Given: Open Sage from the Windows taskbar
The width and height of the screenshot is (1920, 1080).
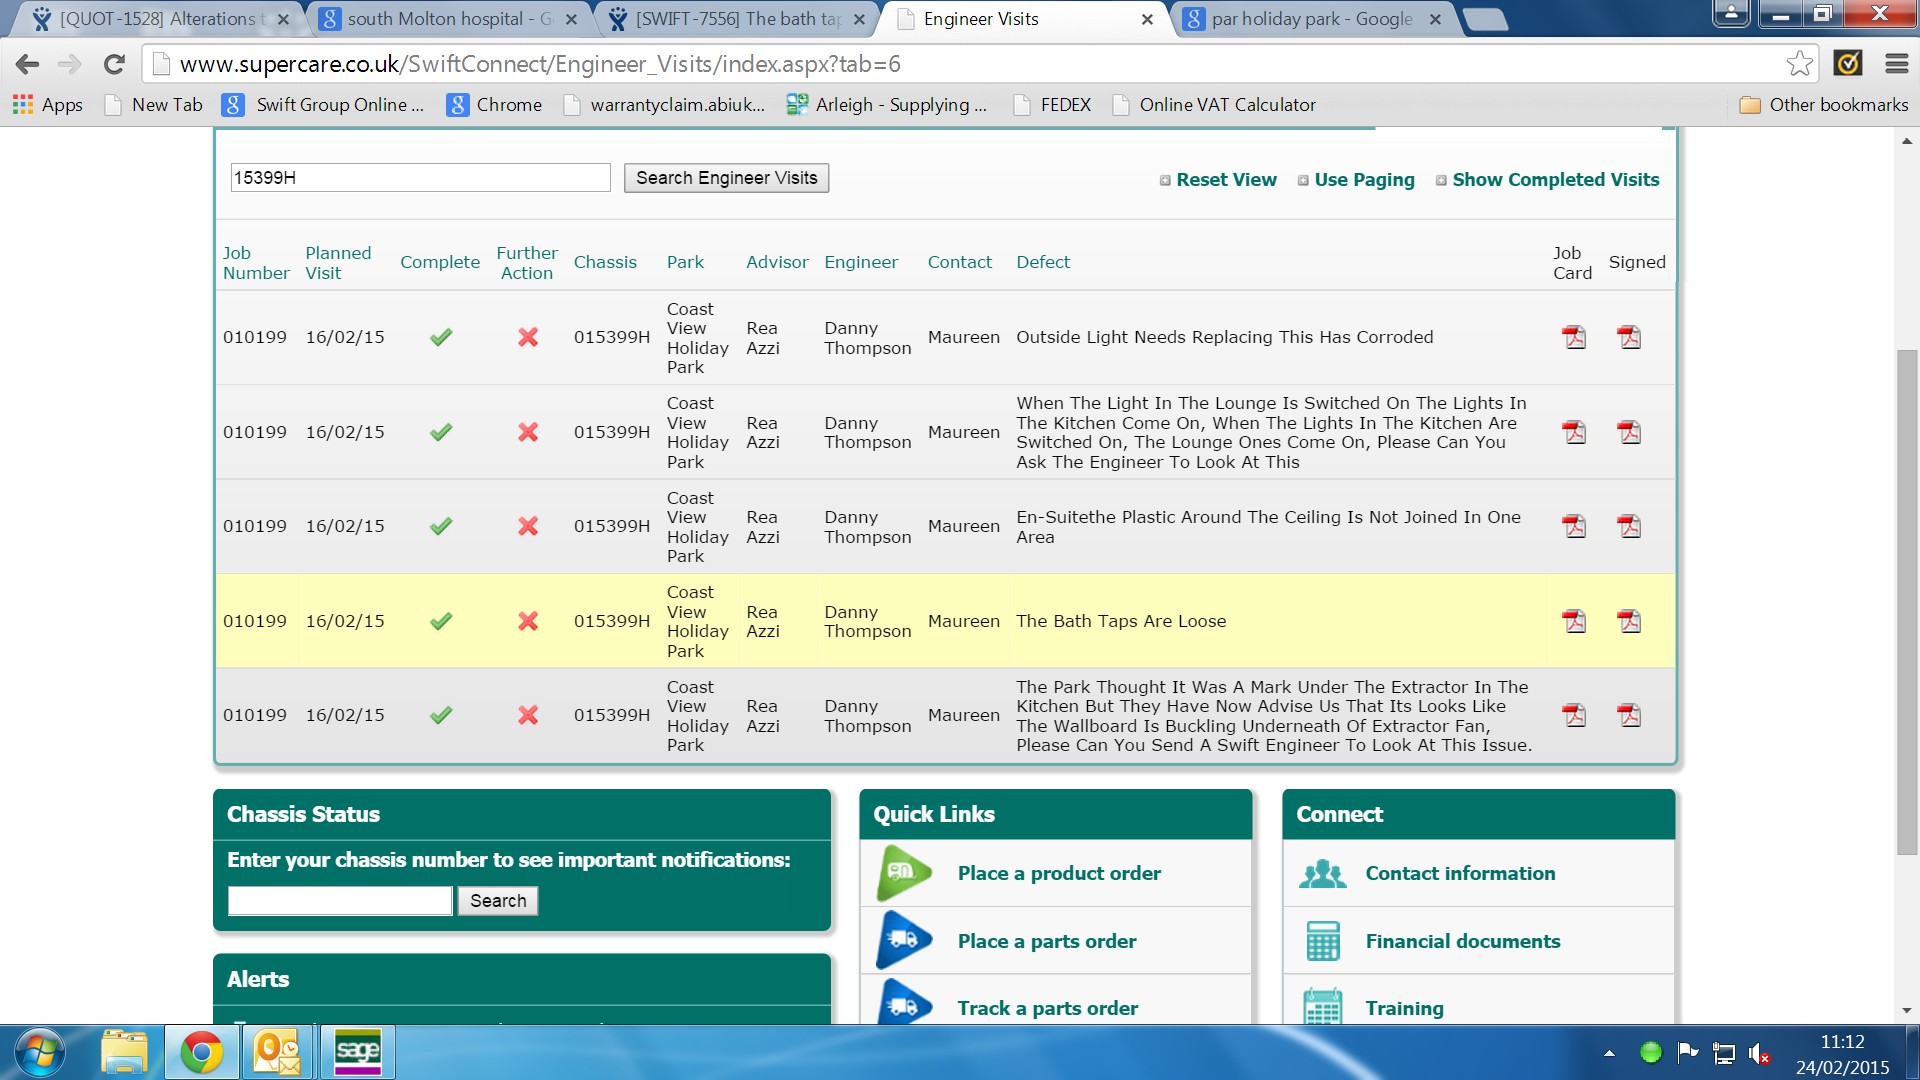Looking at the screenshot, I should pyautogui.click(x=357, y=1052).
